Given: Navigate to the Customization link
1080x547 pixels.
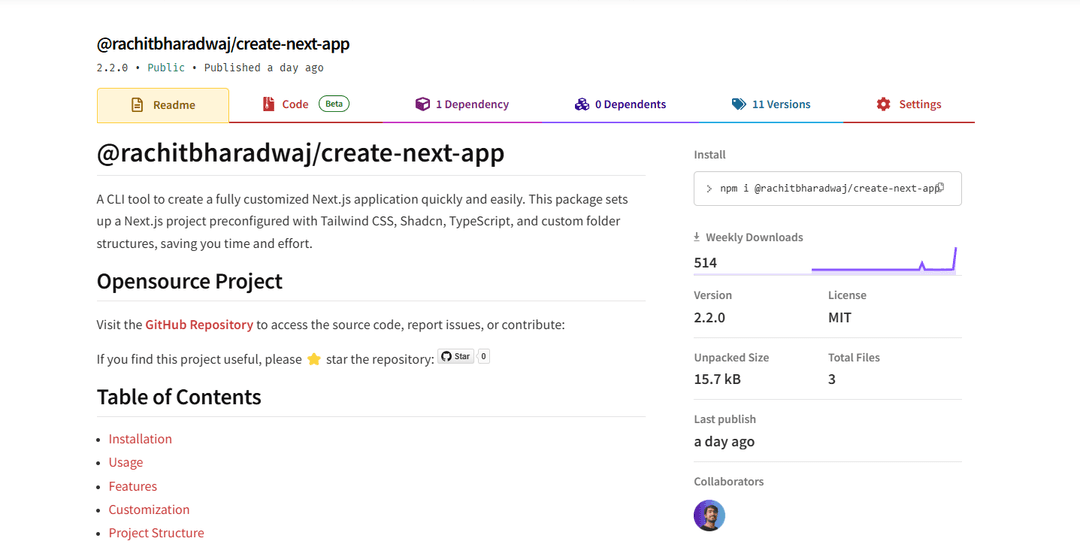Looking at the screenshot, I should 149,509.
